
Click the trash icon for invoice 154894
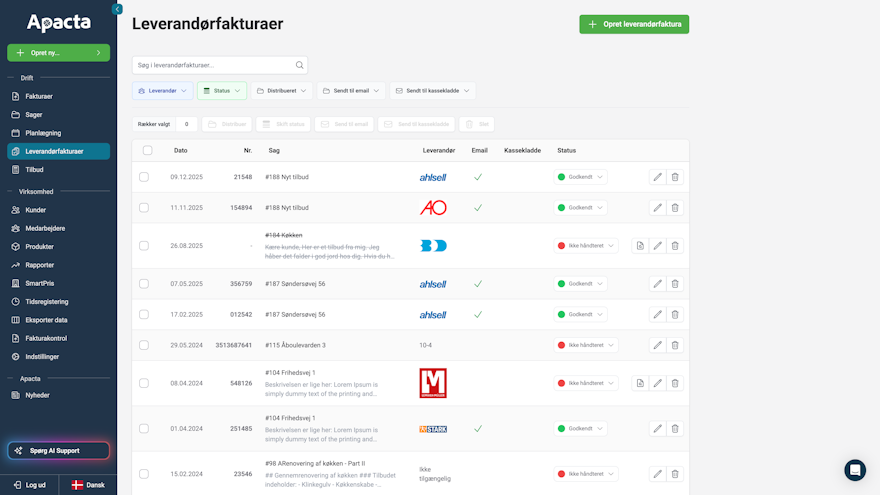tap(675, 208)
